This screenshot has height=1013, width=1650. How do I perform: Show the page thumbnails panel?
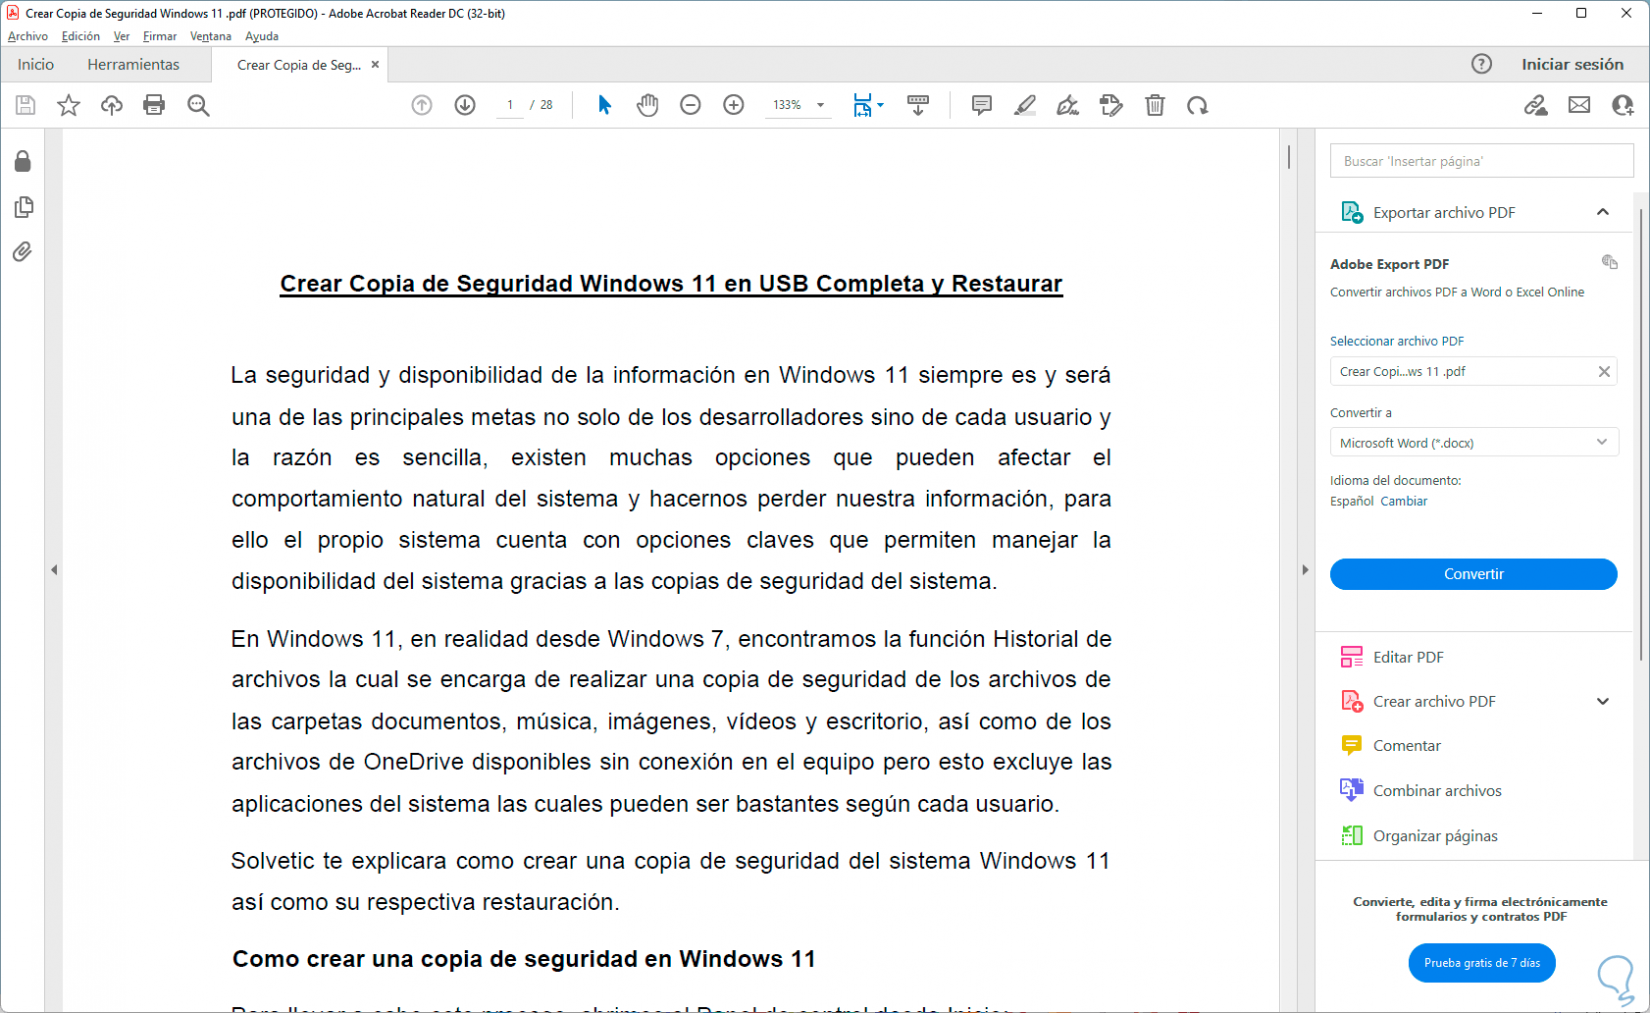point(24,207)
